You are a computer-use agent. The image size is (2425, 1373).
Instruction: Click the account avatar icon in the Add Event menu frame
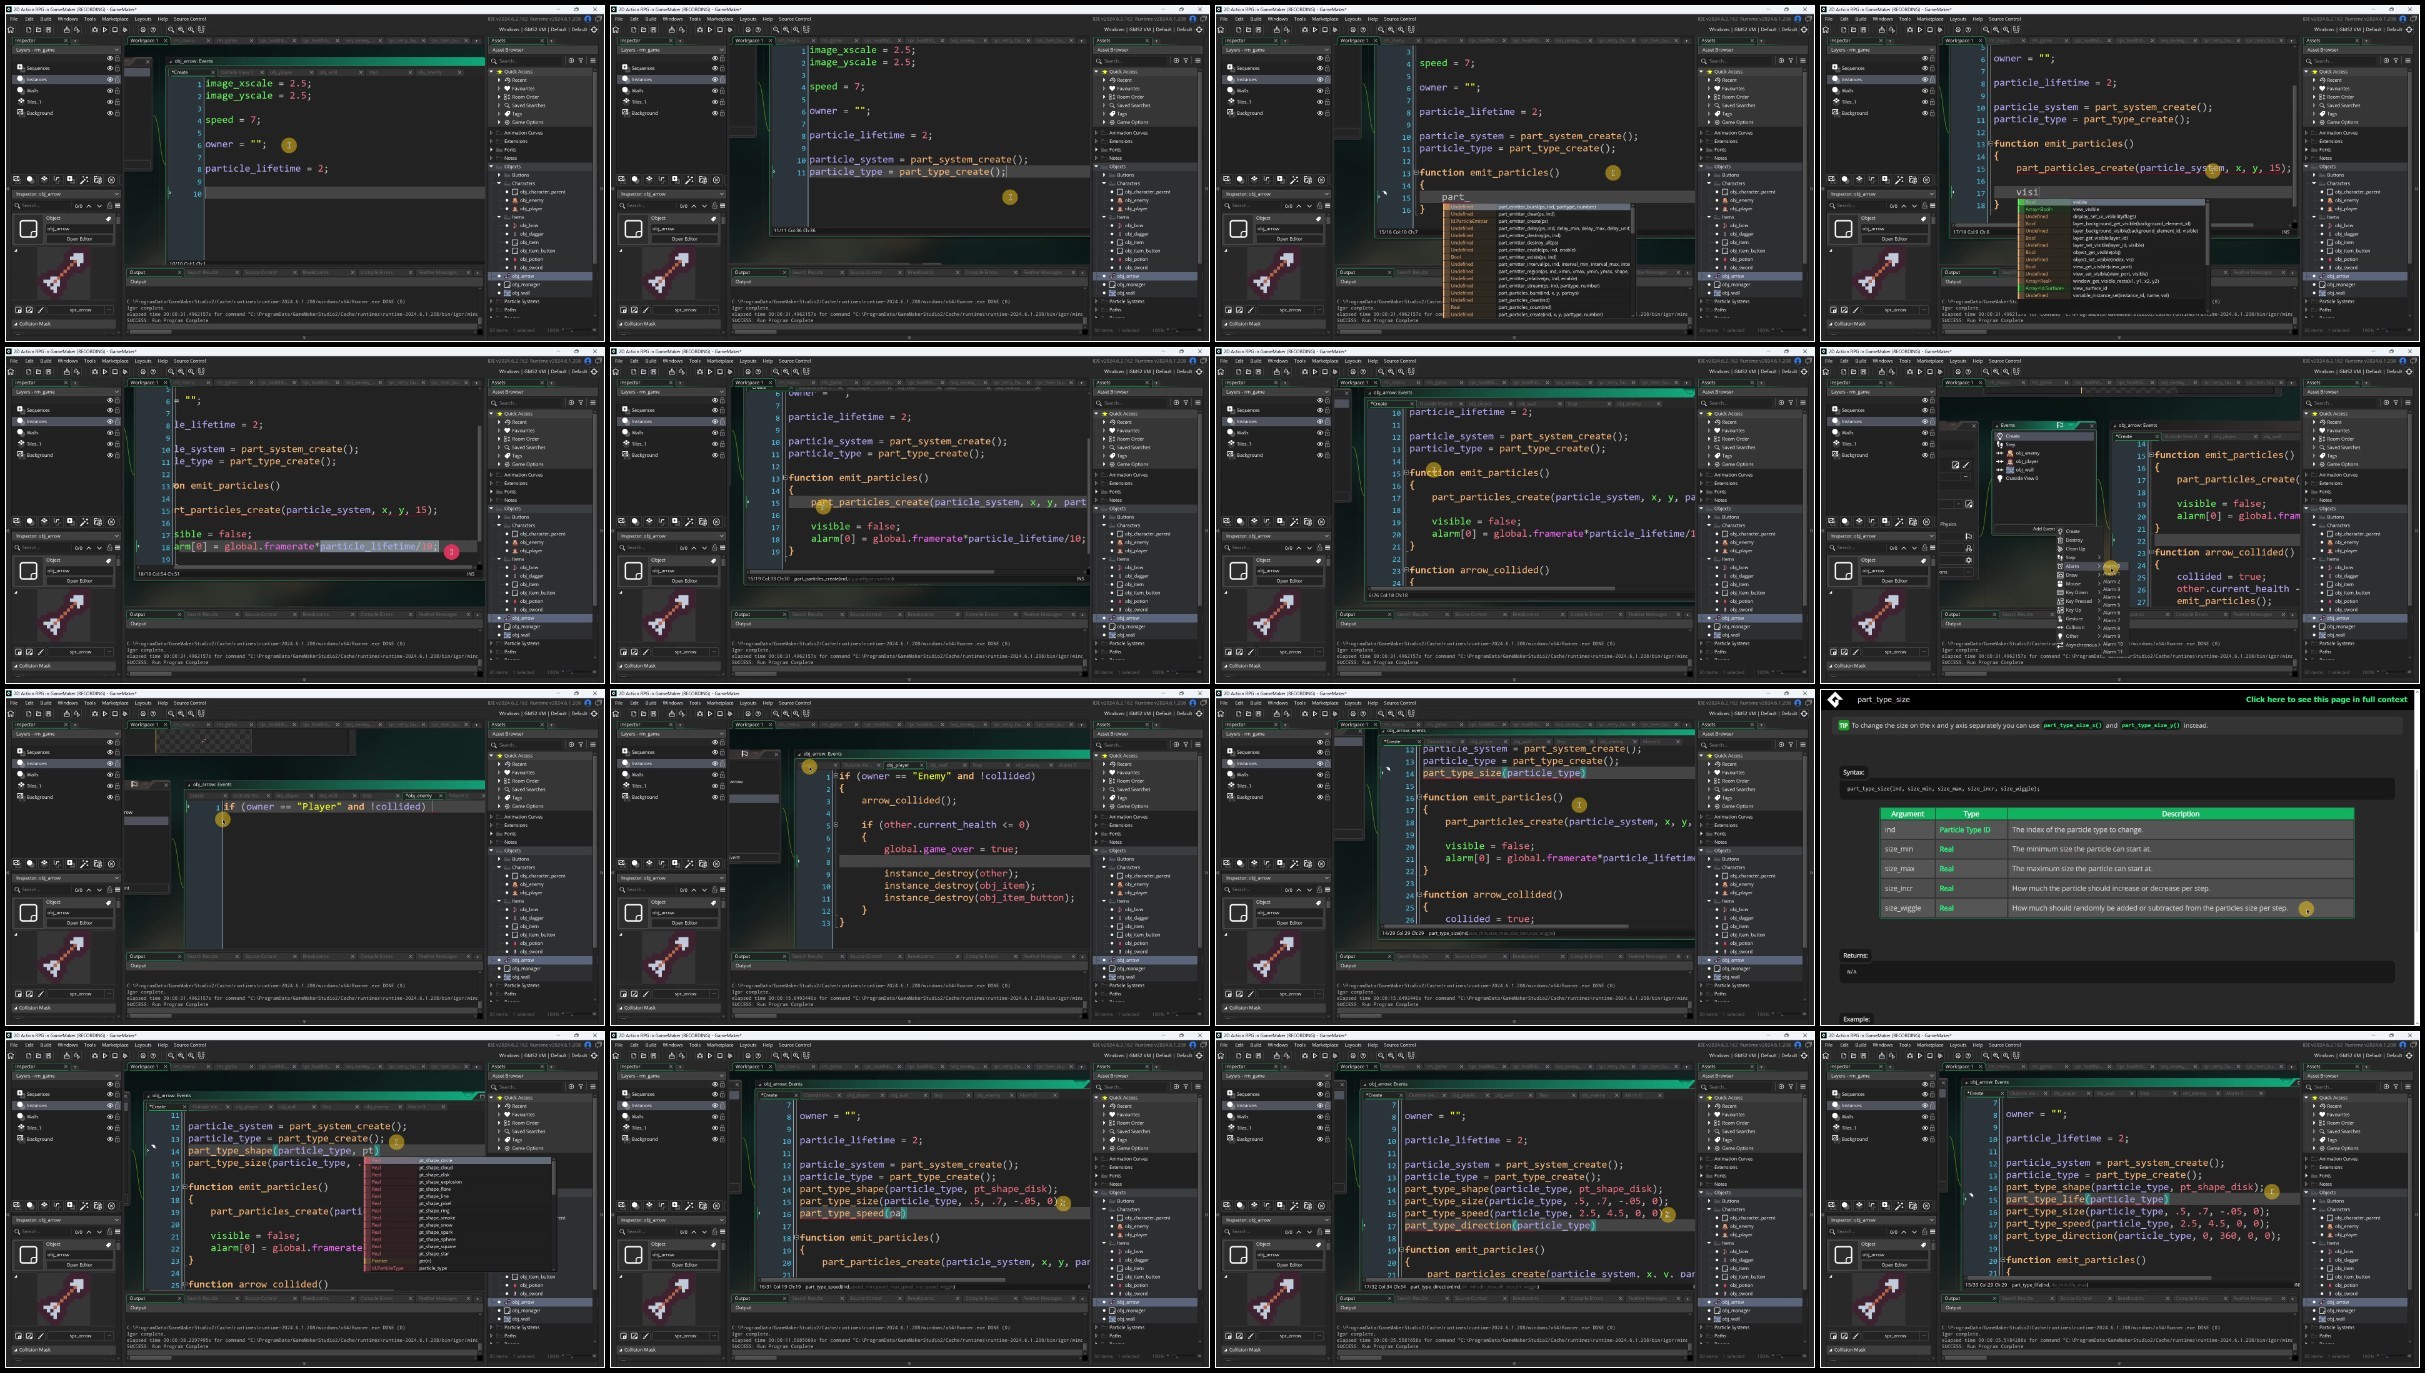pyautogui.click(x=2403, y=361)
